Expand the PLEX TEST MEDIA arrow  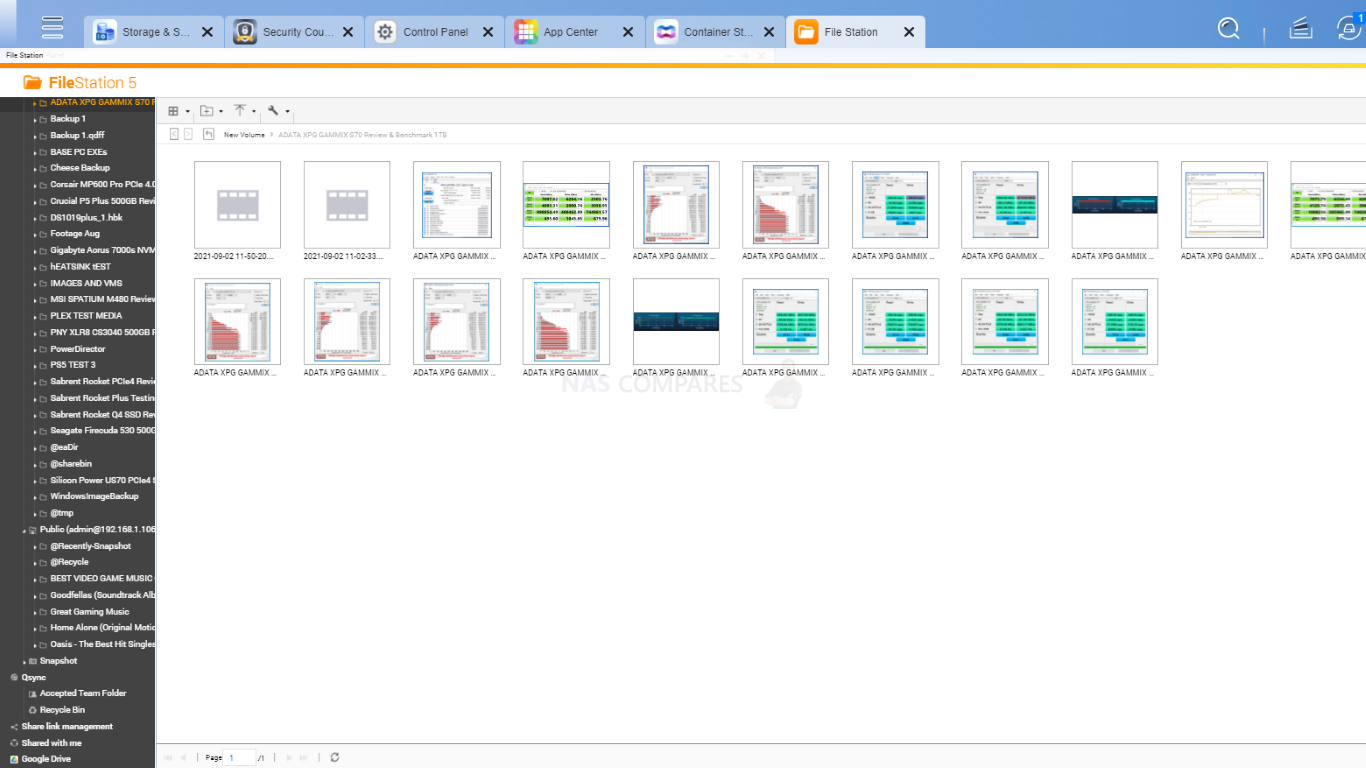[x=35, y=316]
